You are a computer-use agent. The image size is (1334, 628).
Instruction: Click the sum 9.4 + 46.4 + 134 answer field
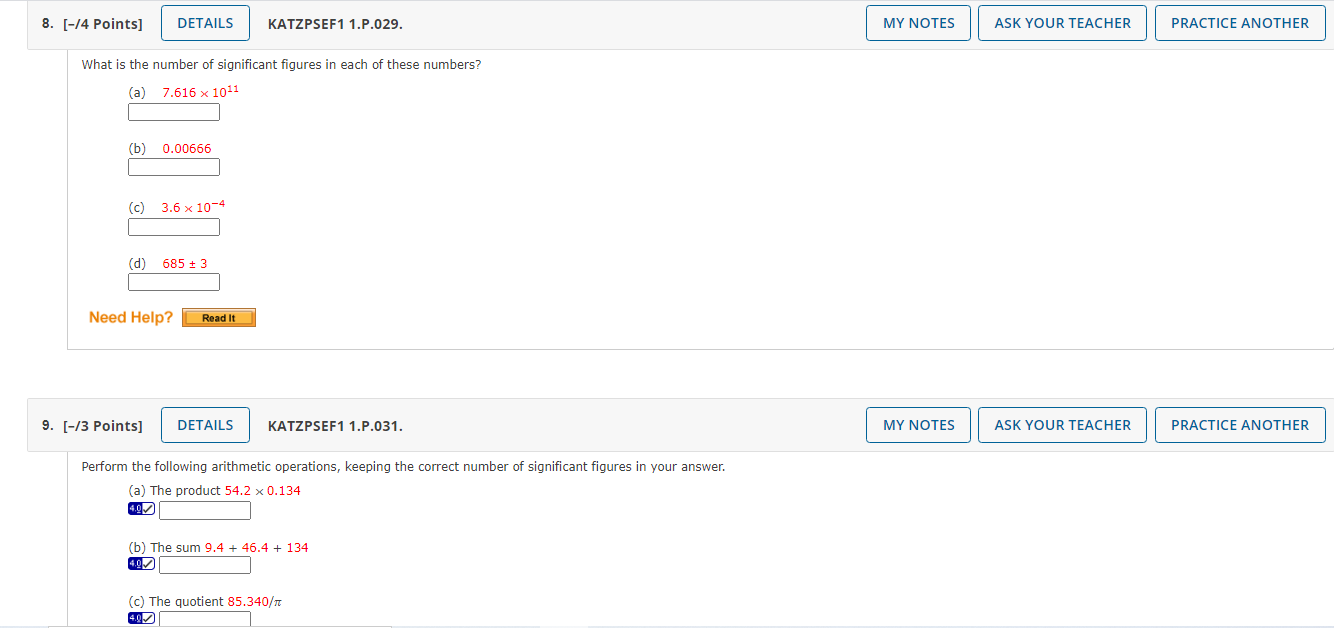(x=205, y=565)
